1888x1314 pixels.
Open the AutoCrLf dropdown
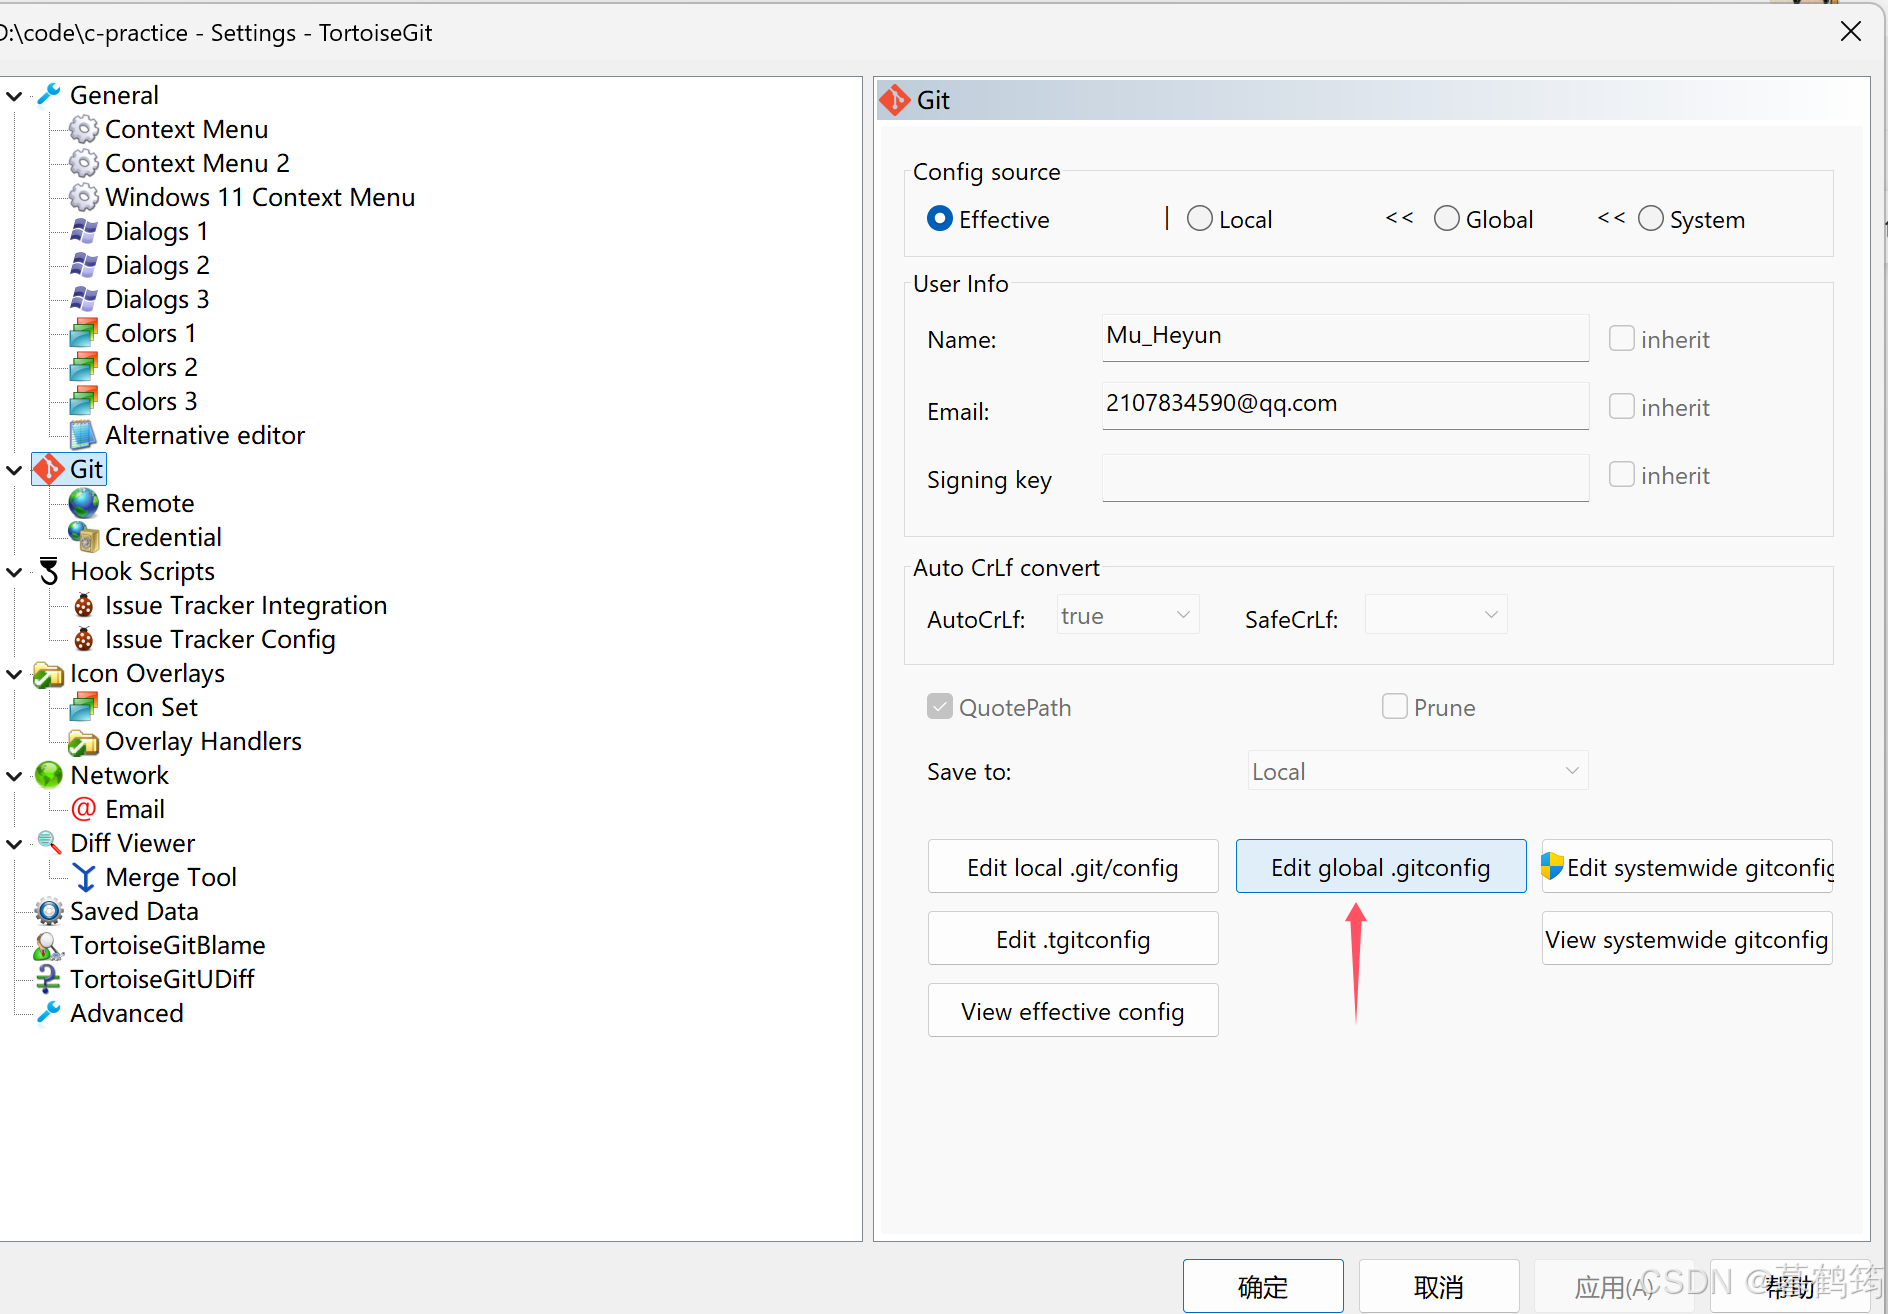(x=1128, y=615)
